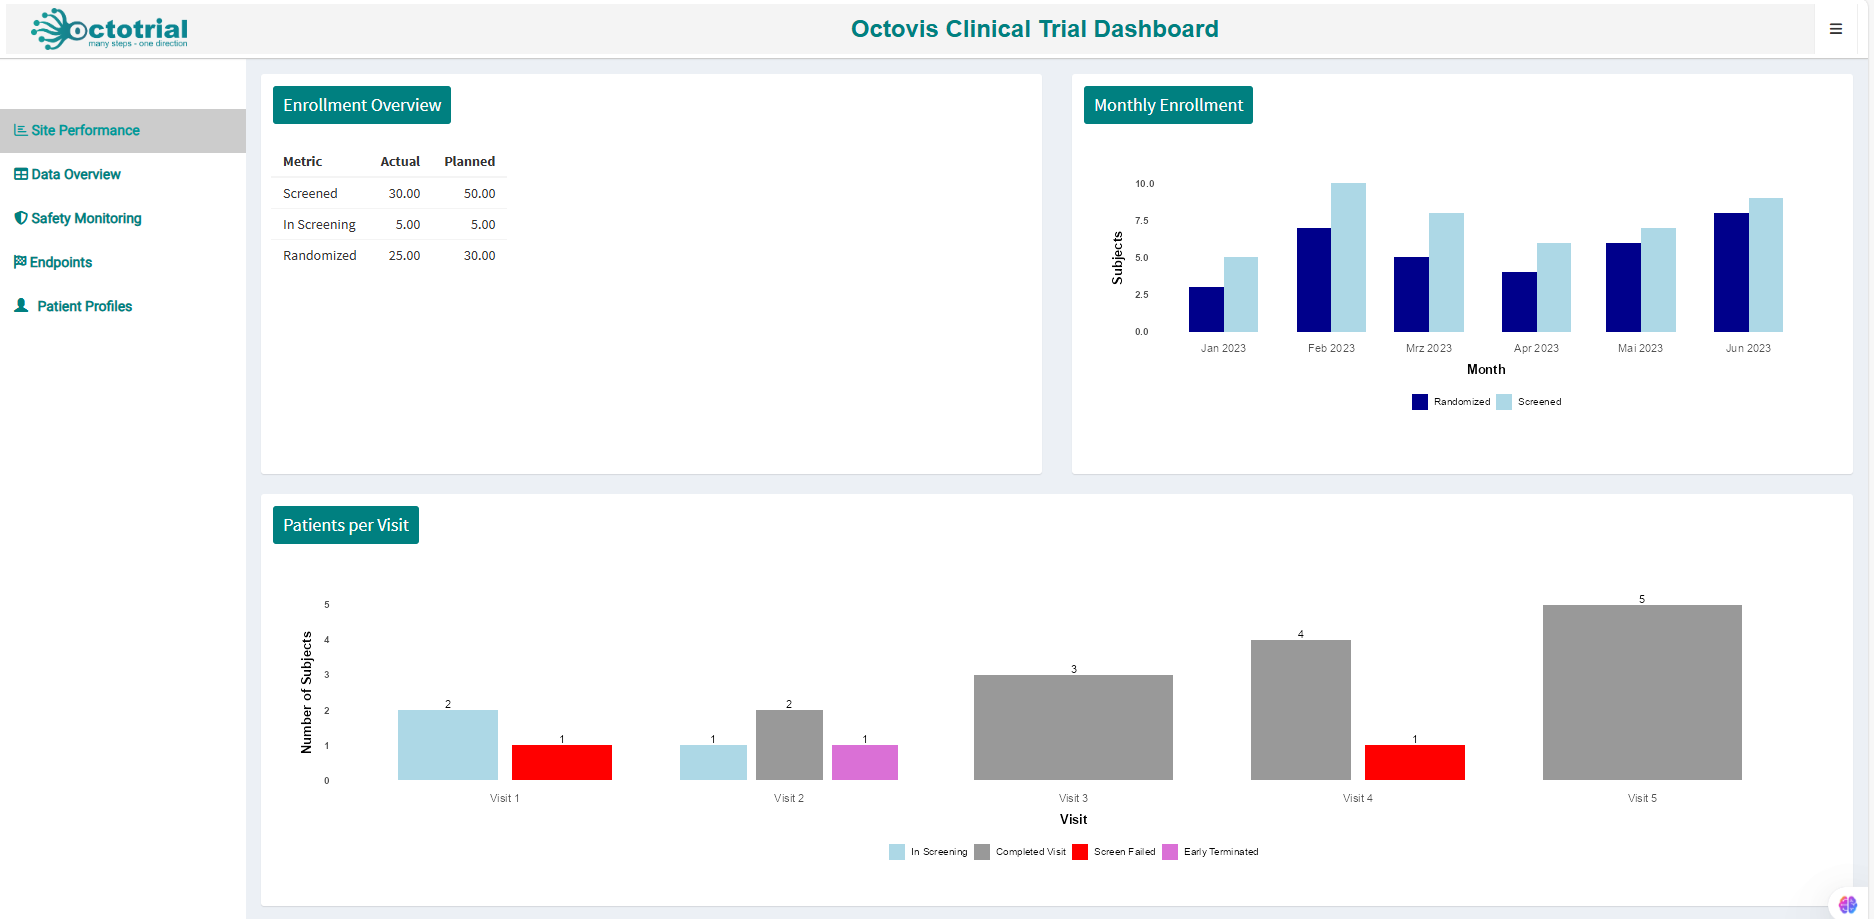The height and width of the screenshot is (919, 1874).
Task: Click the Early Terminated purple legend swatch
Action: [1170, 852]
